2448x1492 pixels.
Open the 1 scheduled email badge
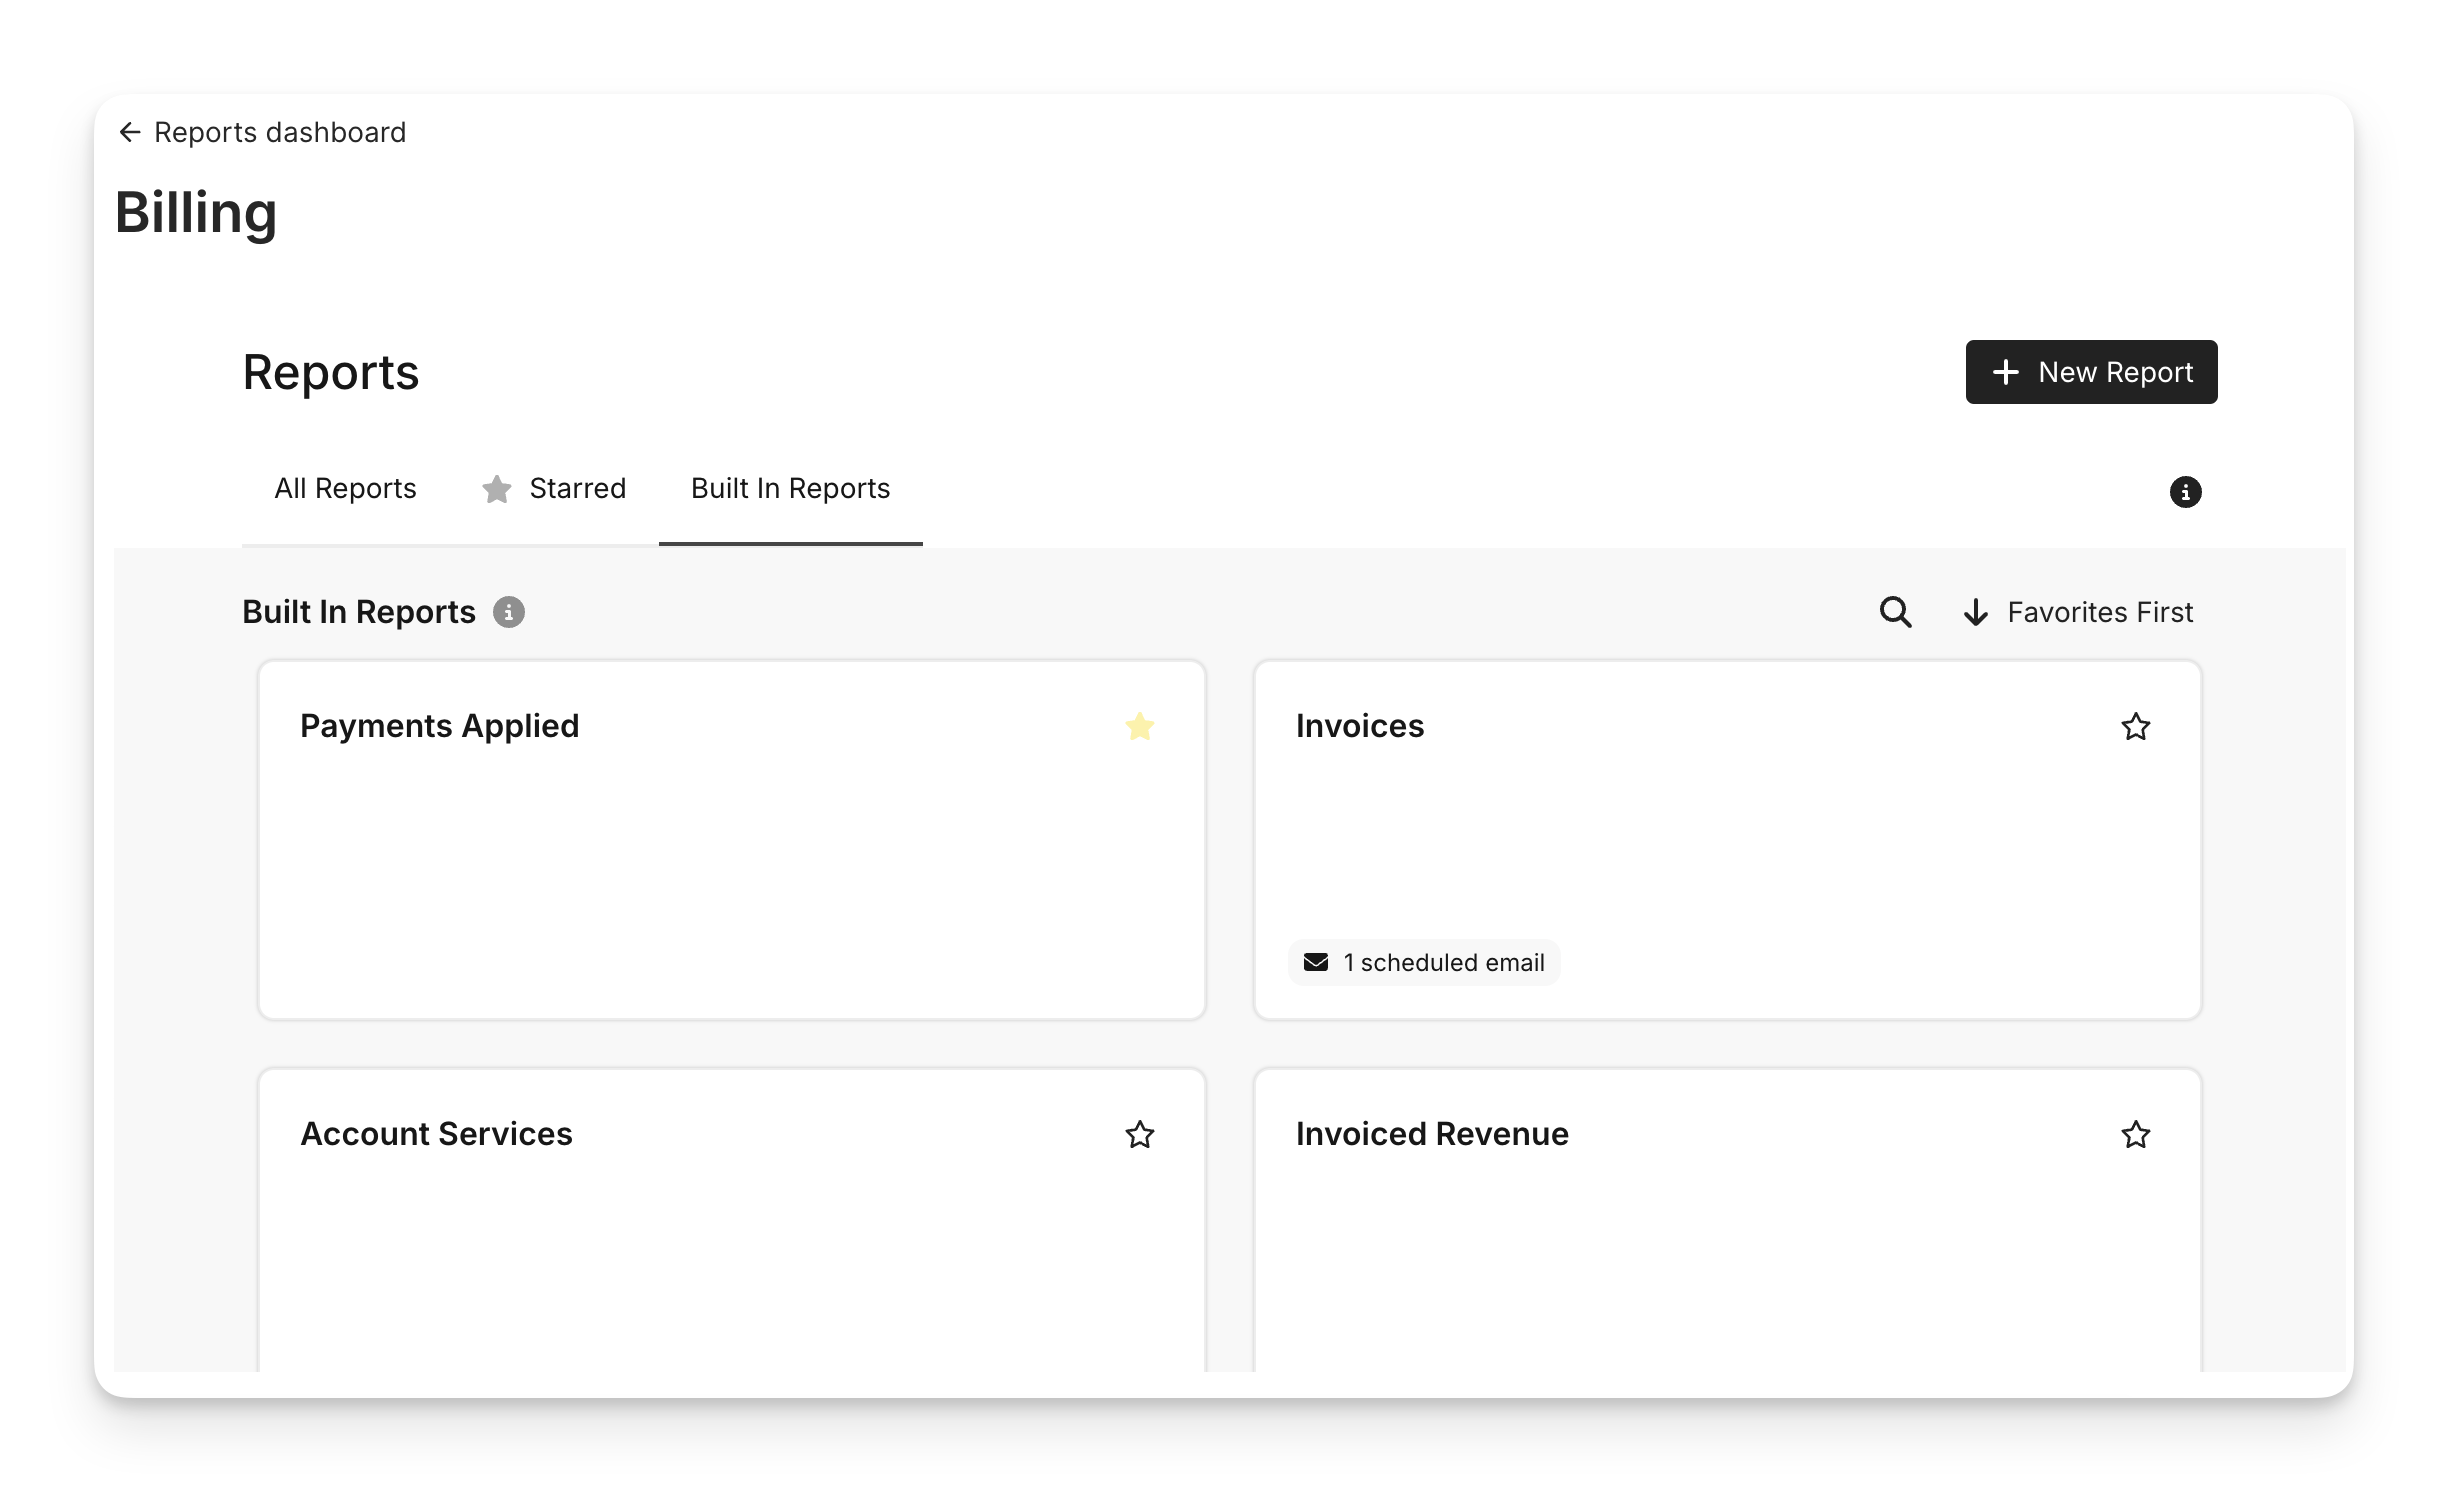(1443, 962)
